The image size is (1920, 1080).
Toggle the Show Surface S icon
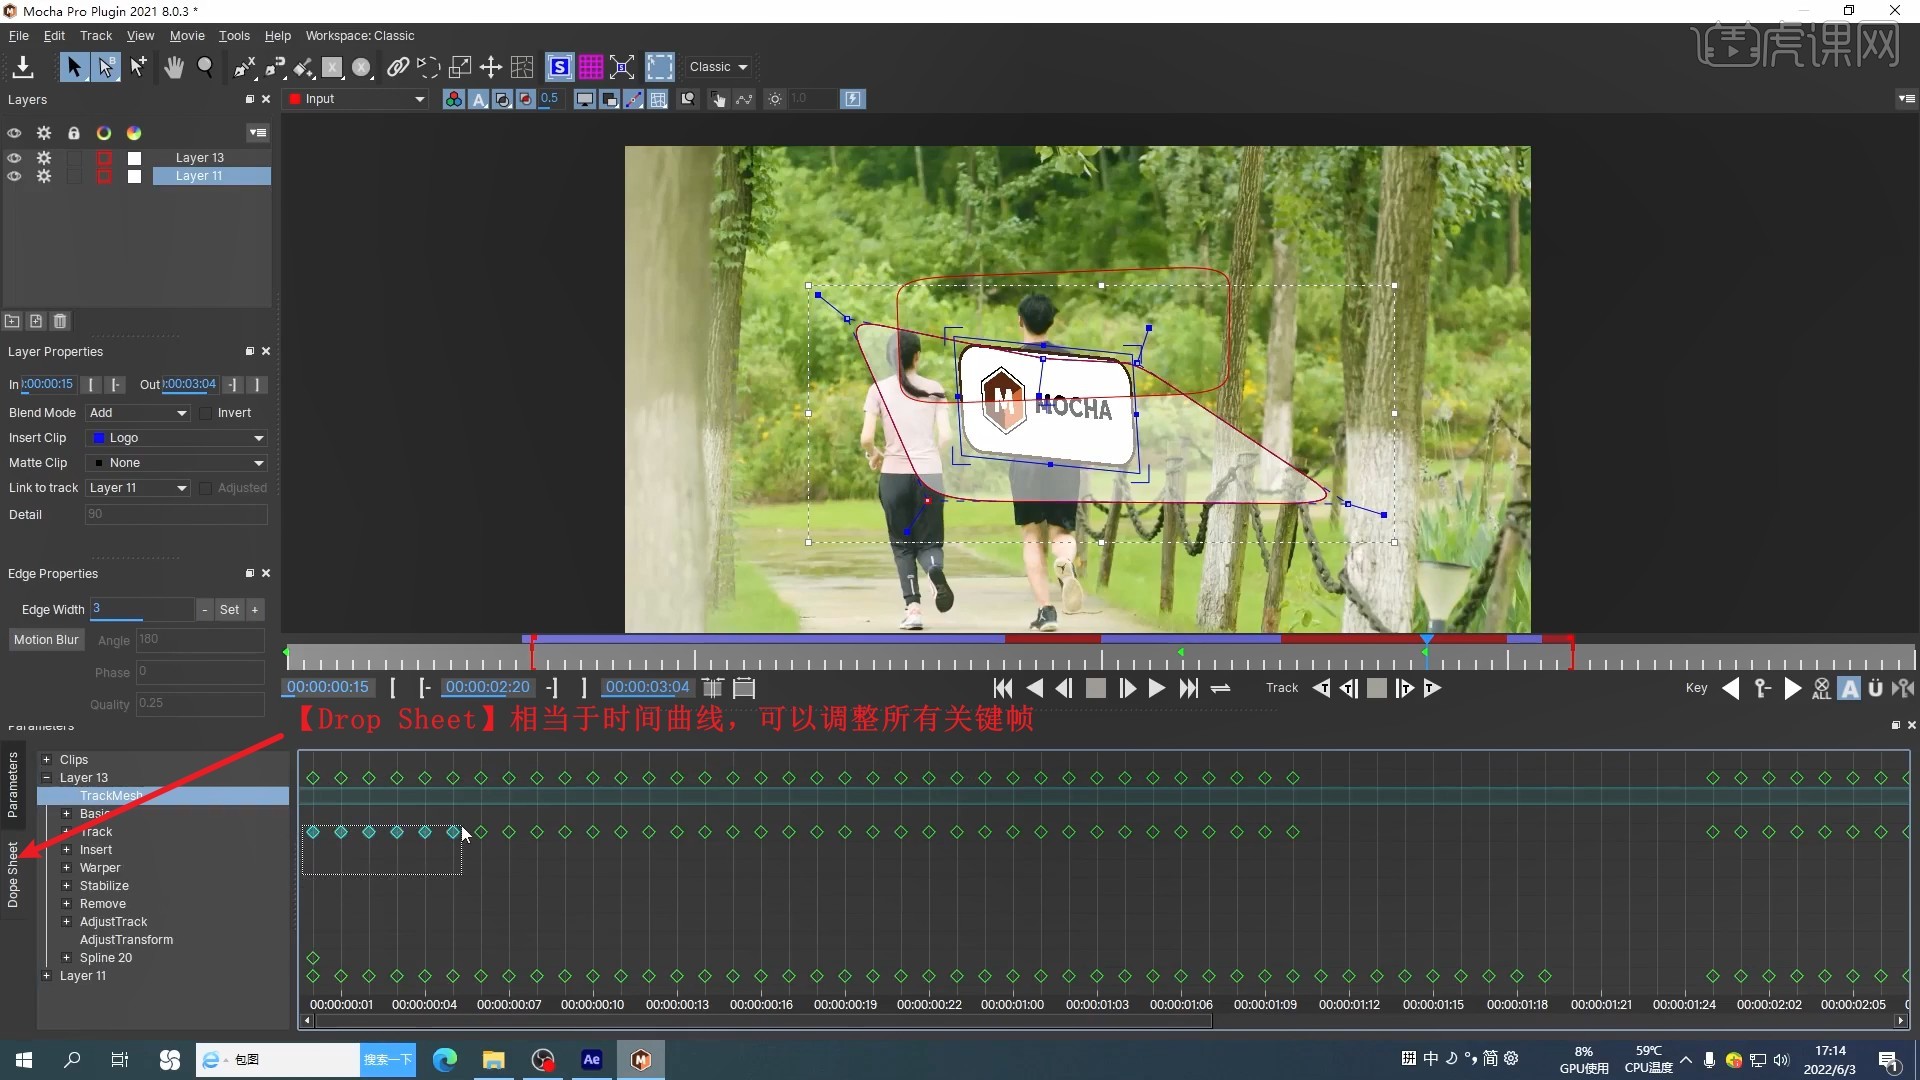pyautogui.click(x=560, y=67)
